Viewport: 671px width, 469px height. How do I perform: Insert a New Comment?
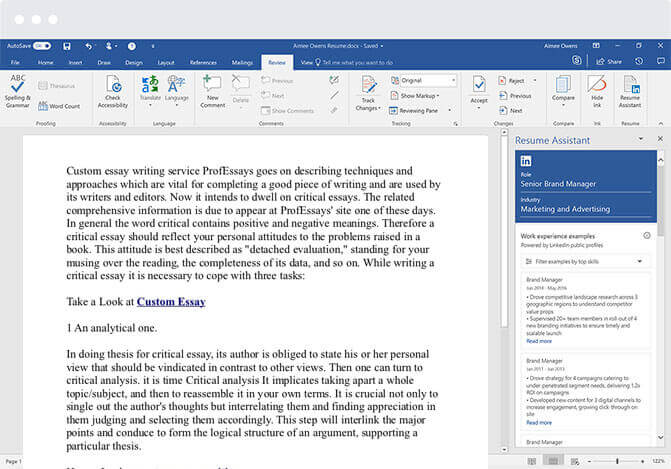coord(213,91)
